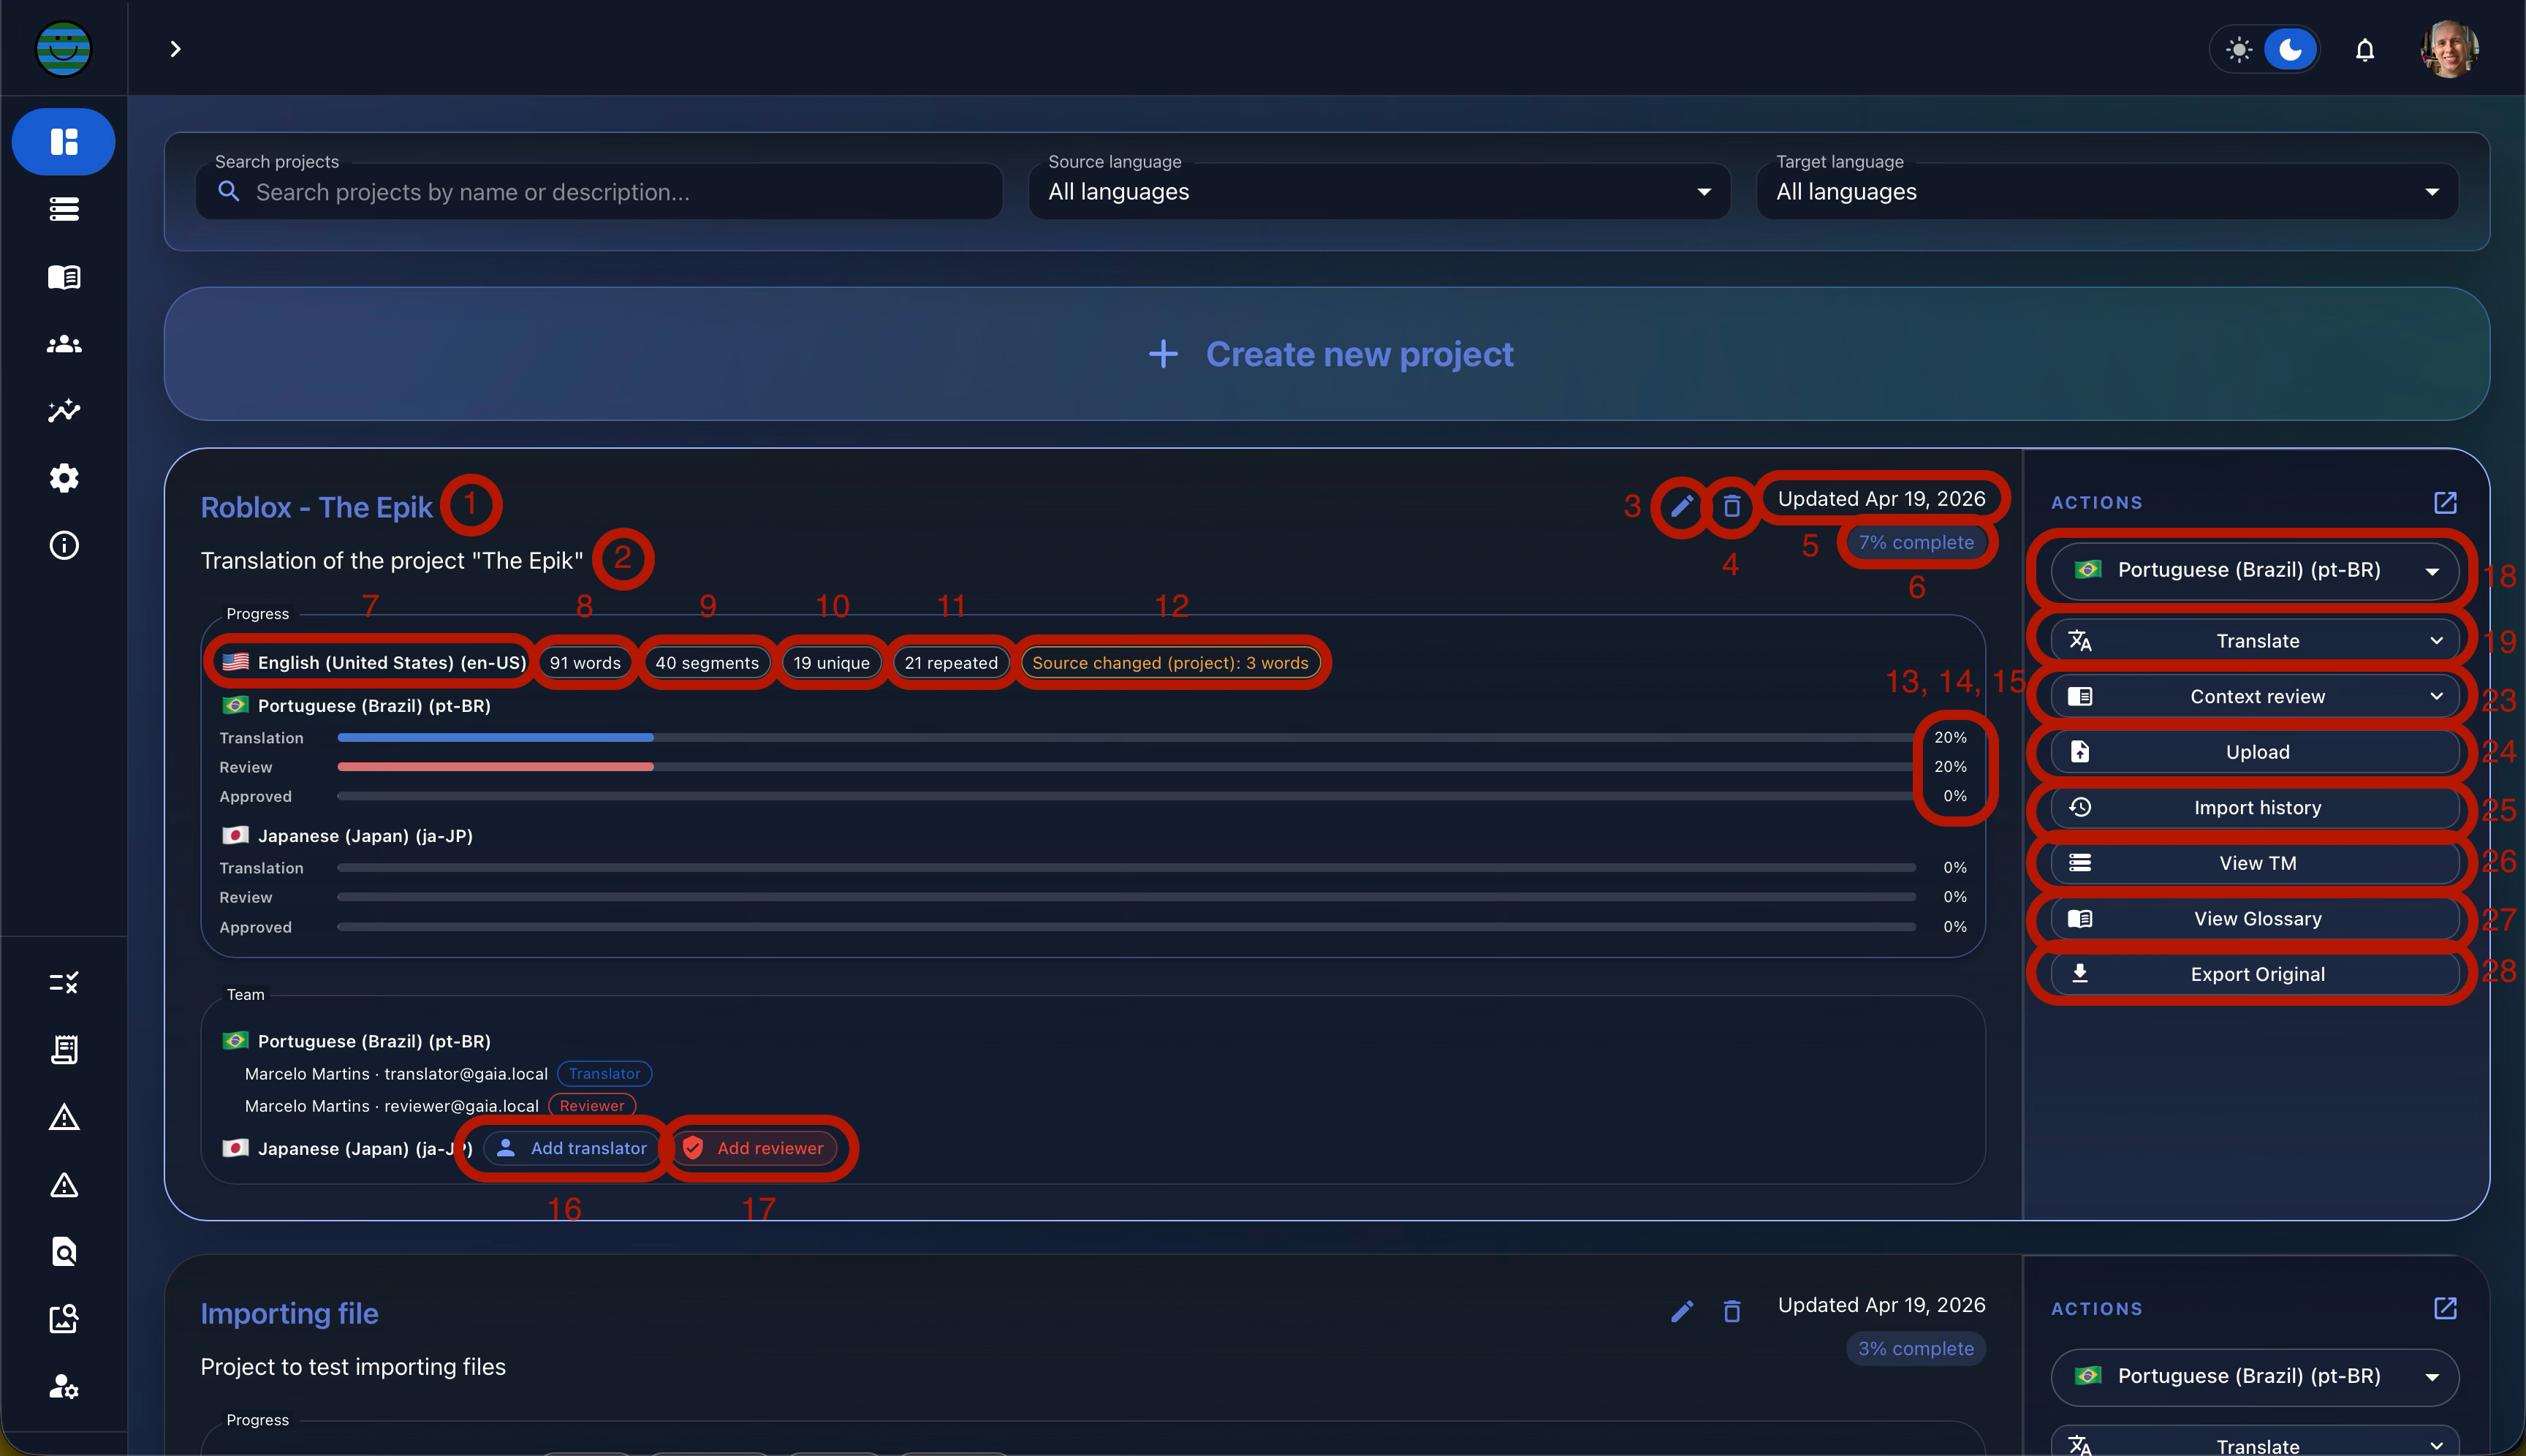Open the open-book glossary sidebar icon
Viewport: 2526px width, 1456px height.
(x=64, y=277)
